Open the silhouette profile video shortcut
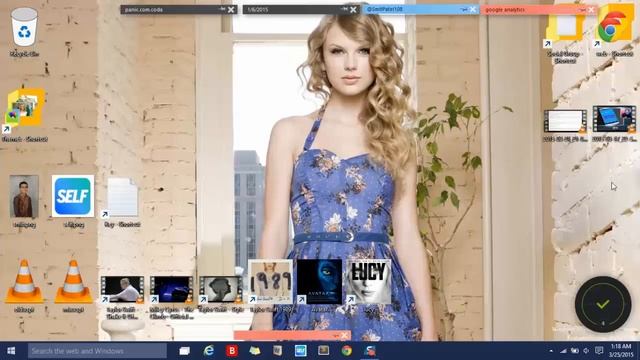 coord(220,289)
